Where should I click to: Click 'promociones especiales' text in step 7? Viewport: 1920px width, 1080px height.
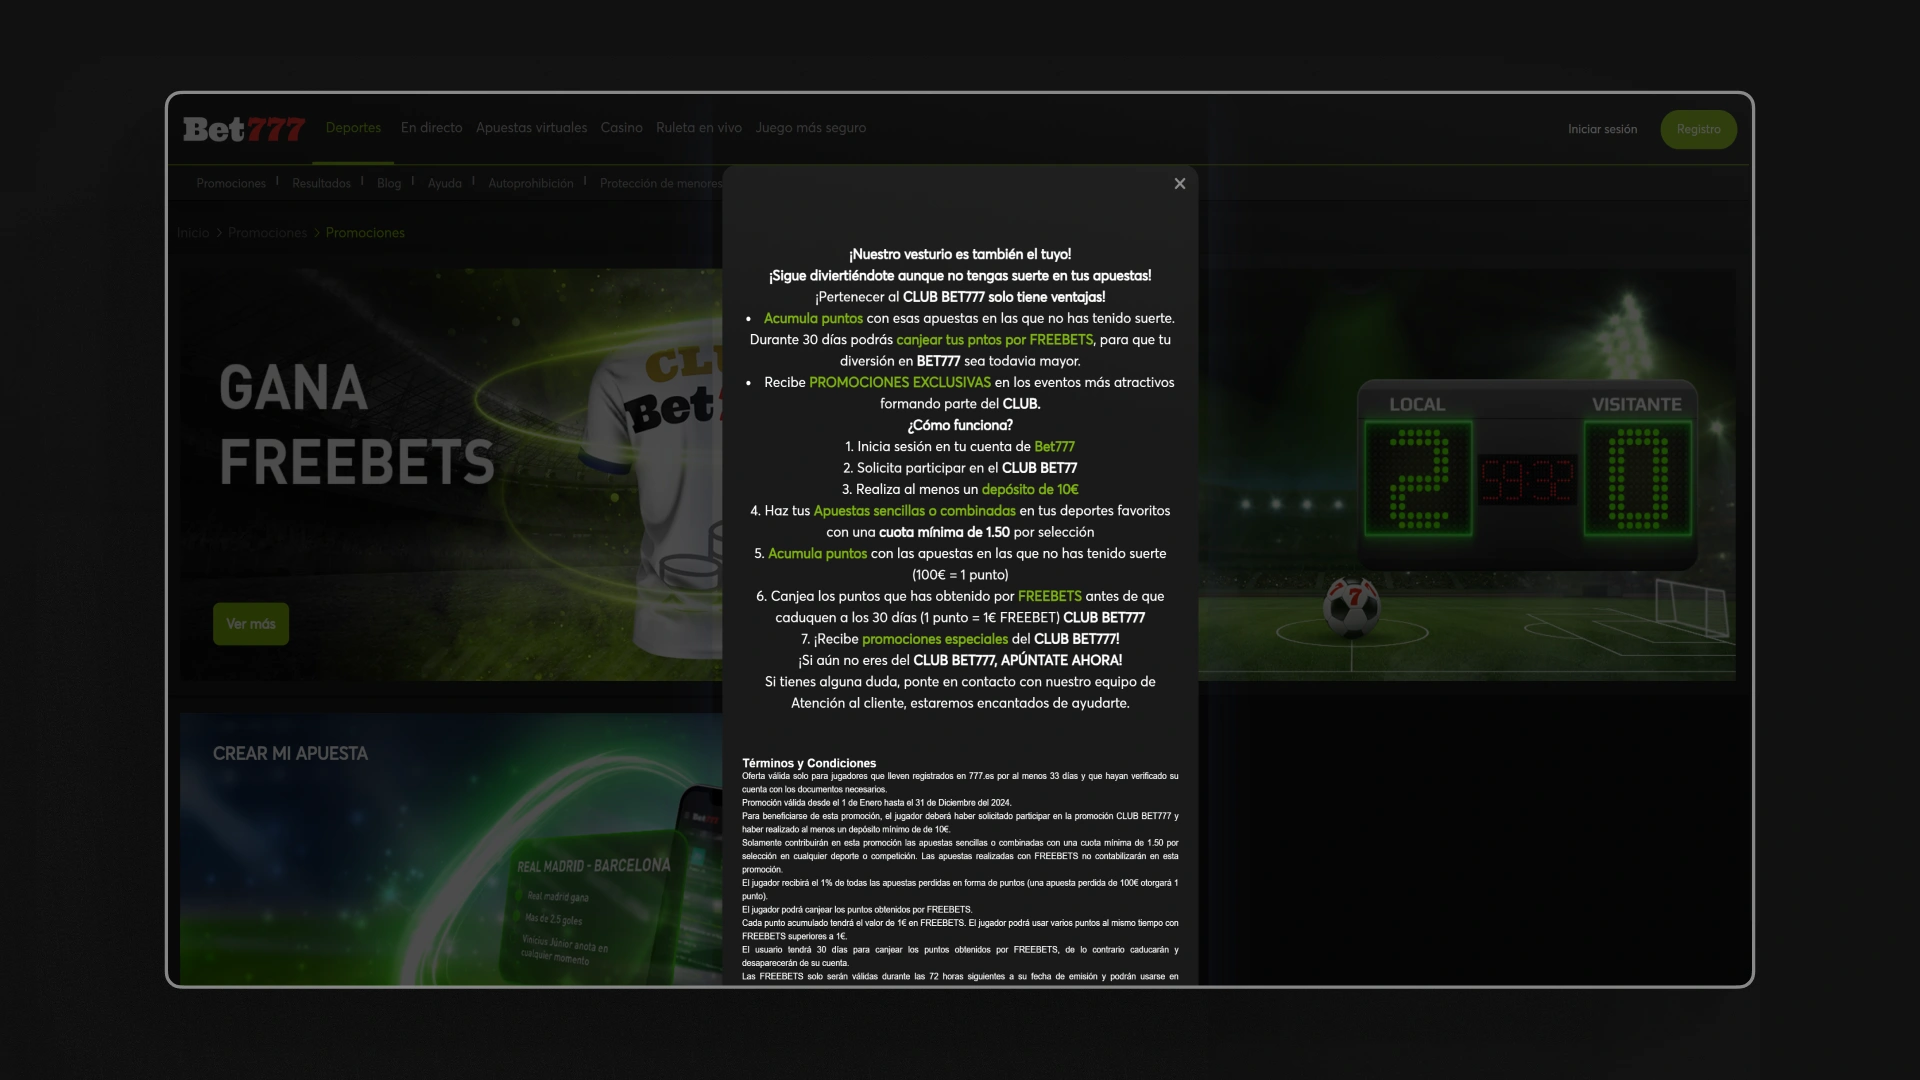935,639
